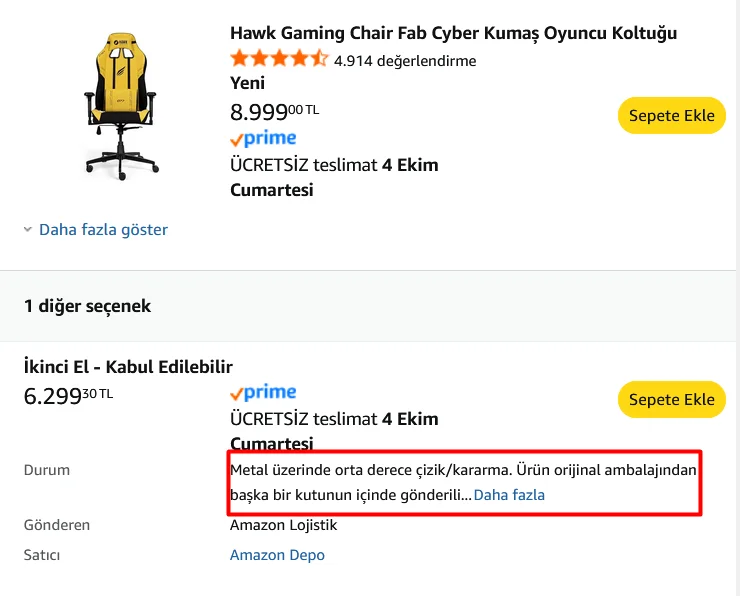Click the 6.299 TL used price
The width and height of the screenshot is (740, 596).
[x=68, y=396]
